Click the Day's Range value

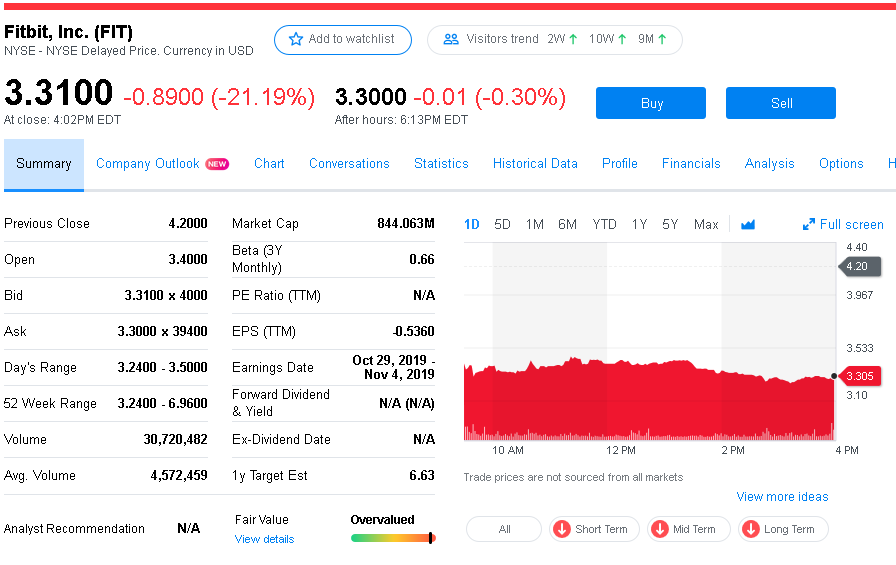tap(162, 368)
